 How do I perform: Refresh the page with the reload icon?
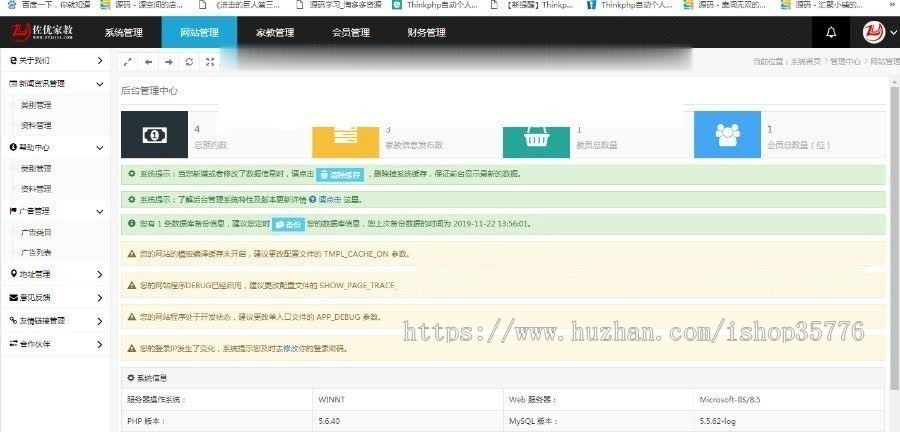click(189, 62)
